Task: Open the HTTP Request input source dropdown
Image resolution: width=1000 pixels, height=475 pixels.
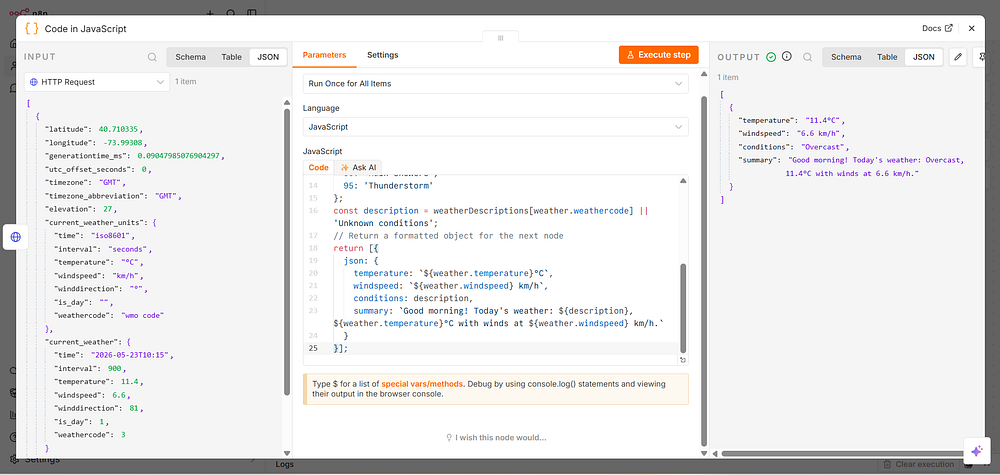Action: point(97,82)
